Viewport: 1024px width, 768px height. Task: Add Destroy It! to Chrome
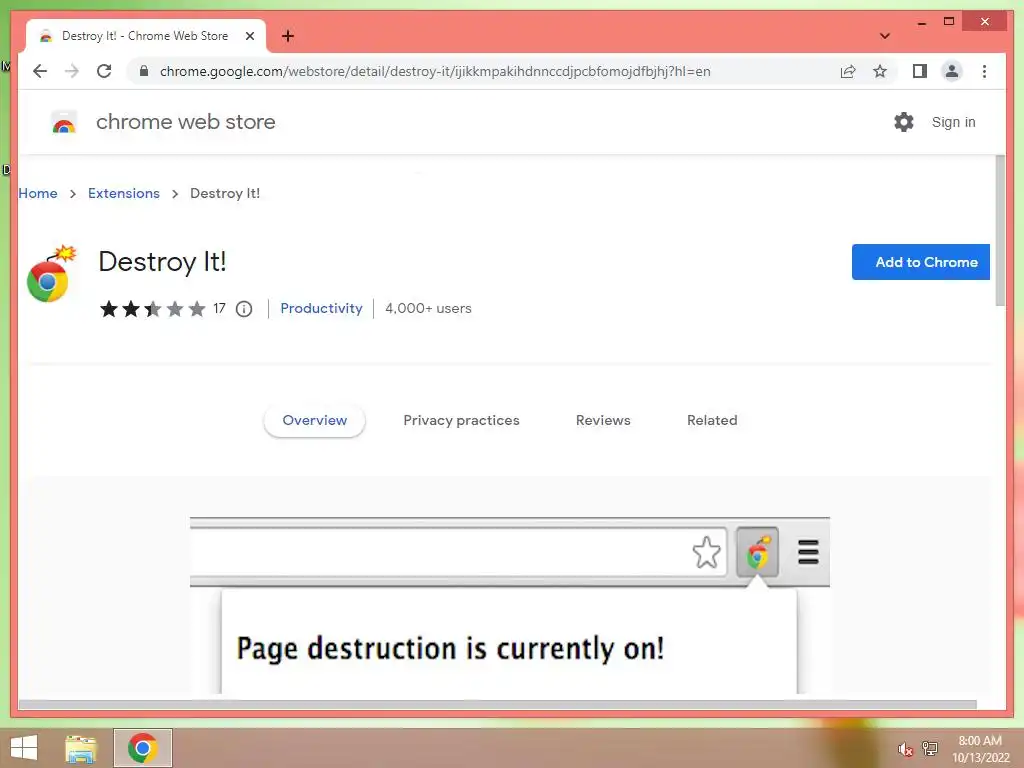tap(920, 262)
